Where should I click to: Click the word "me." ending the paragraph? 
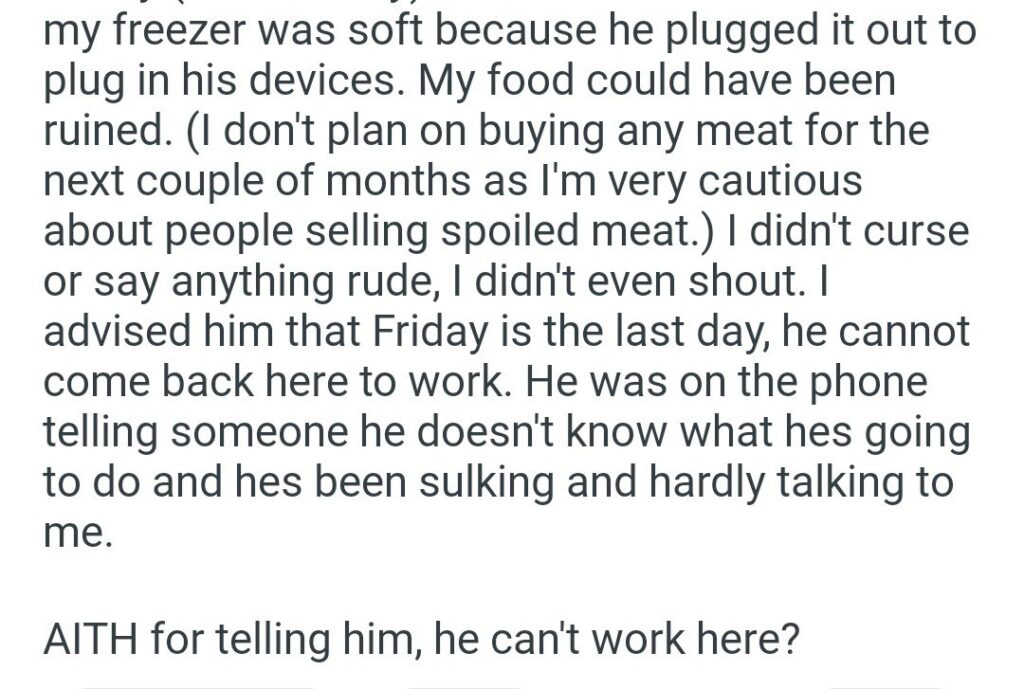point(73,531)
